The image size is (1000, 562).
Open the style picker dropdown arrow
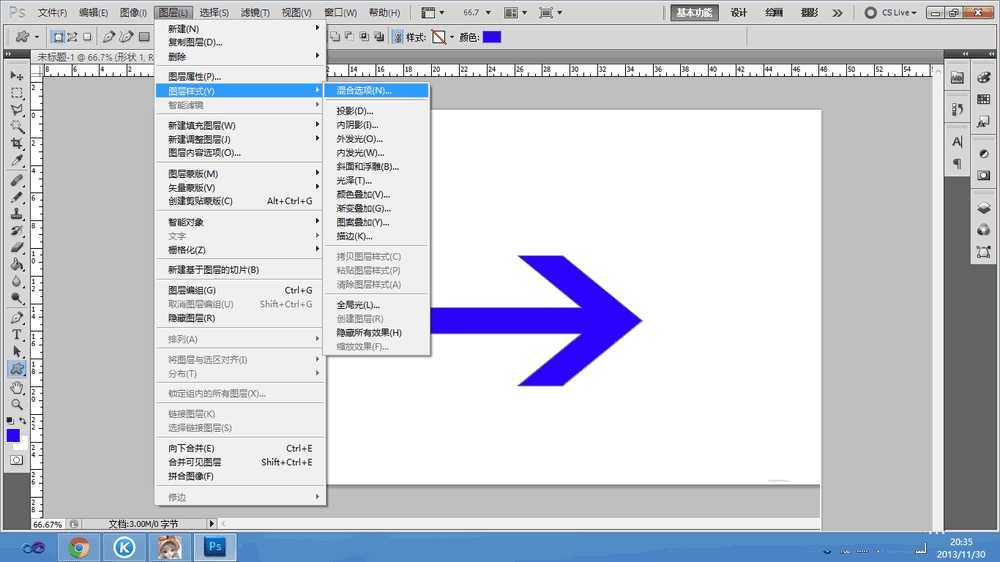(451, 37)
